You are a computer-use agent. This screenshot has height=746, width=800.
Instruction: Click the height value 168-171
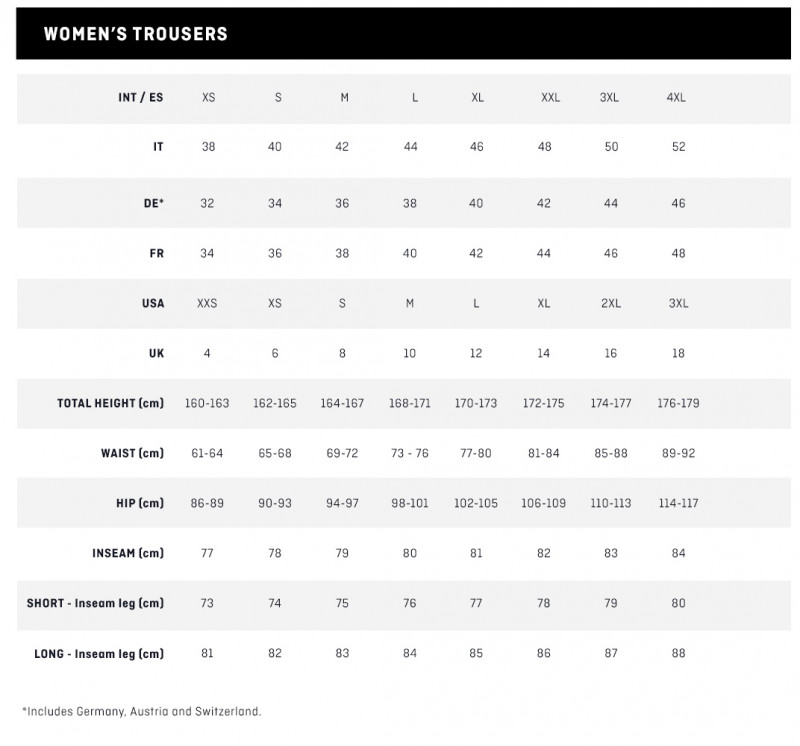409,403
